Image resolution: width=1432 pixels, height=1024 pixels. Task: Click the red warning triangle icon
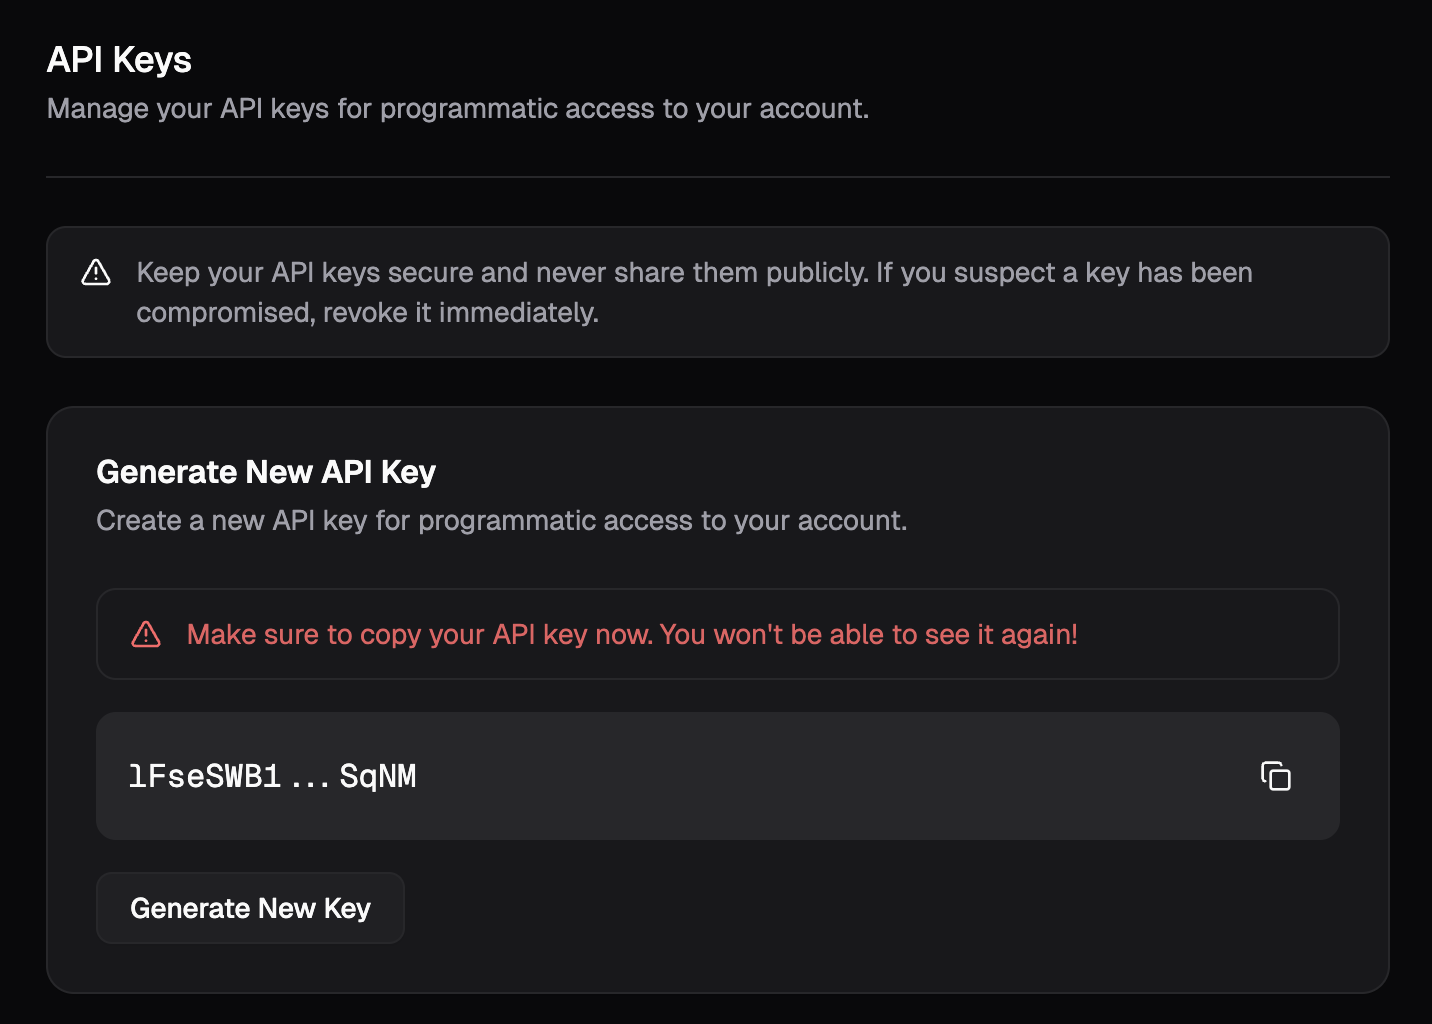coord(146,634)
